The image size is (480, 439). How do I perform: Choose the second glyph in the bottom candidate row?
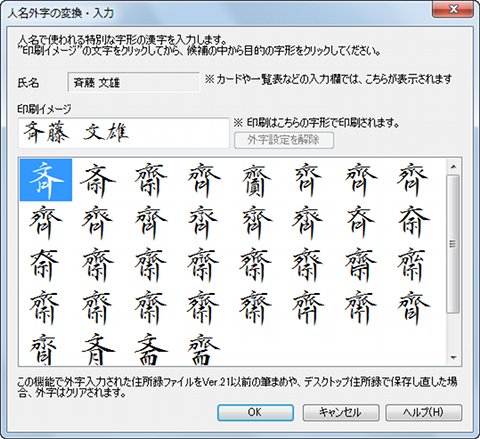98,349
